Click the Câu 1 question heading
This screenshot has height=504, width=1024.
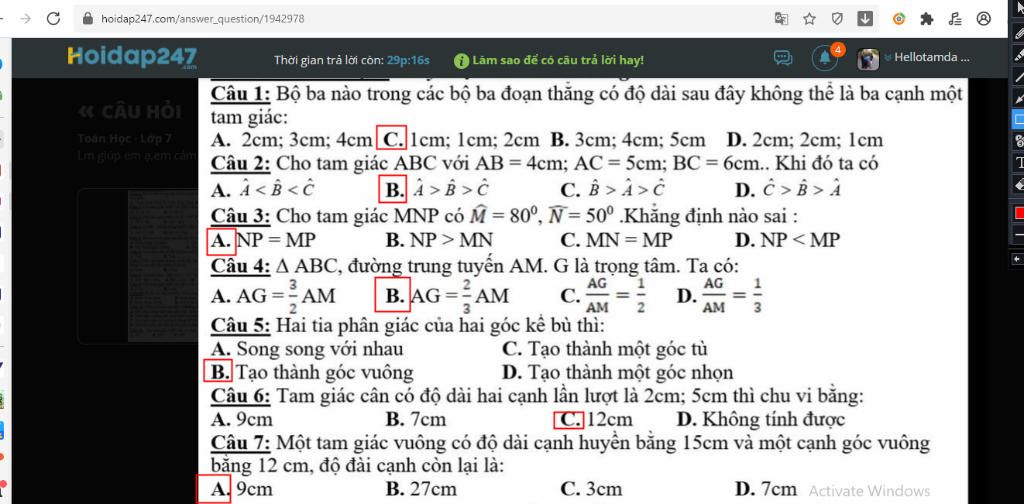(241, 94)
